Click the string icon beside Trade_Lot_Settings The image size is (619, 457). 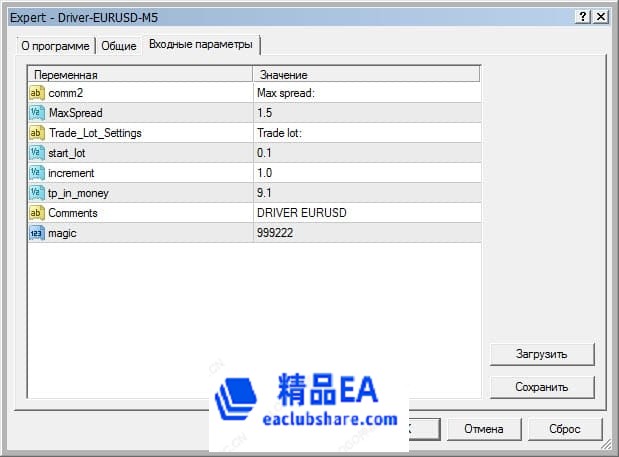coord(37,133)
